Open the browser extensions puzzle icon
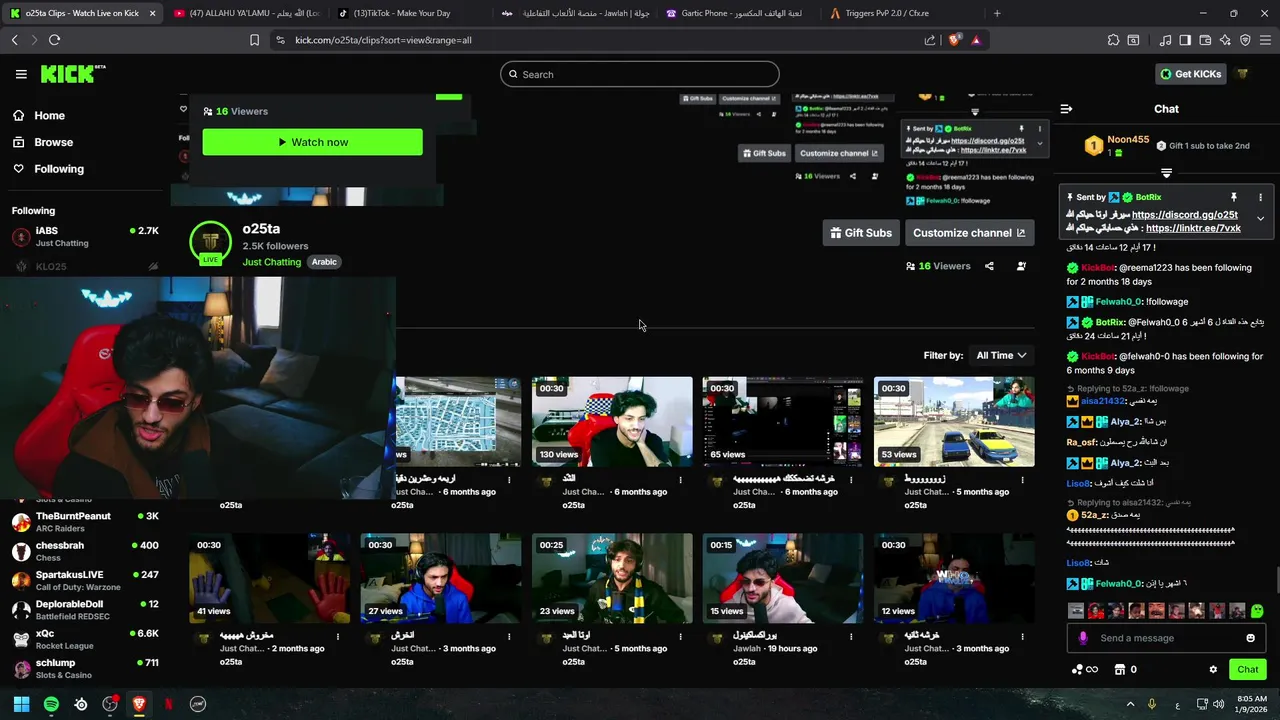This screenshot has width=1280, height=720. [1113, 40]
